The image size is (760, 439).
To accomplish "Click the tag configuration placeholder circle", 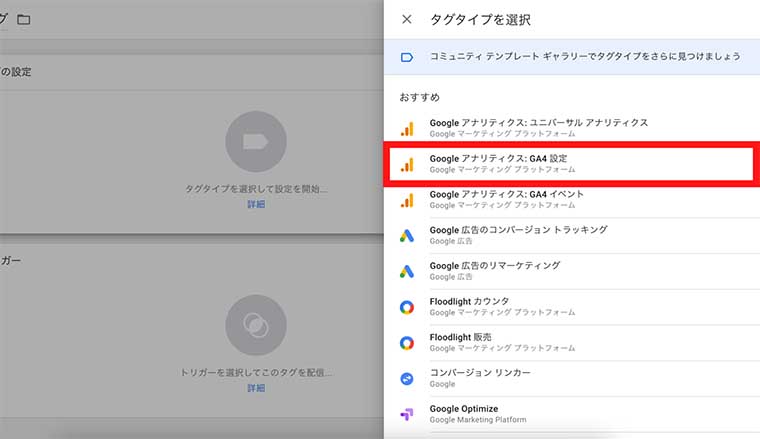I will [256, 141].
